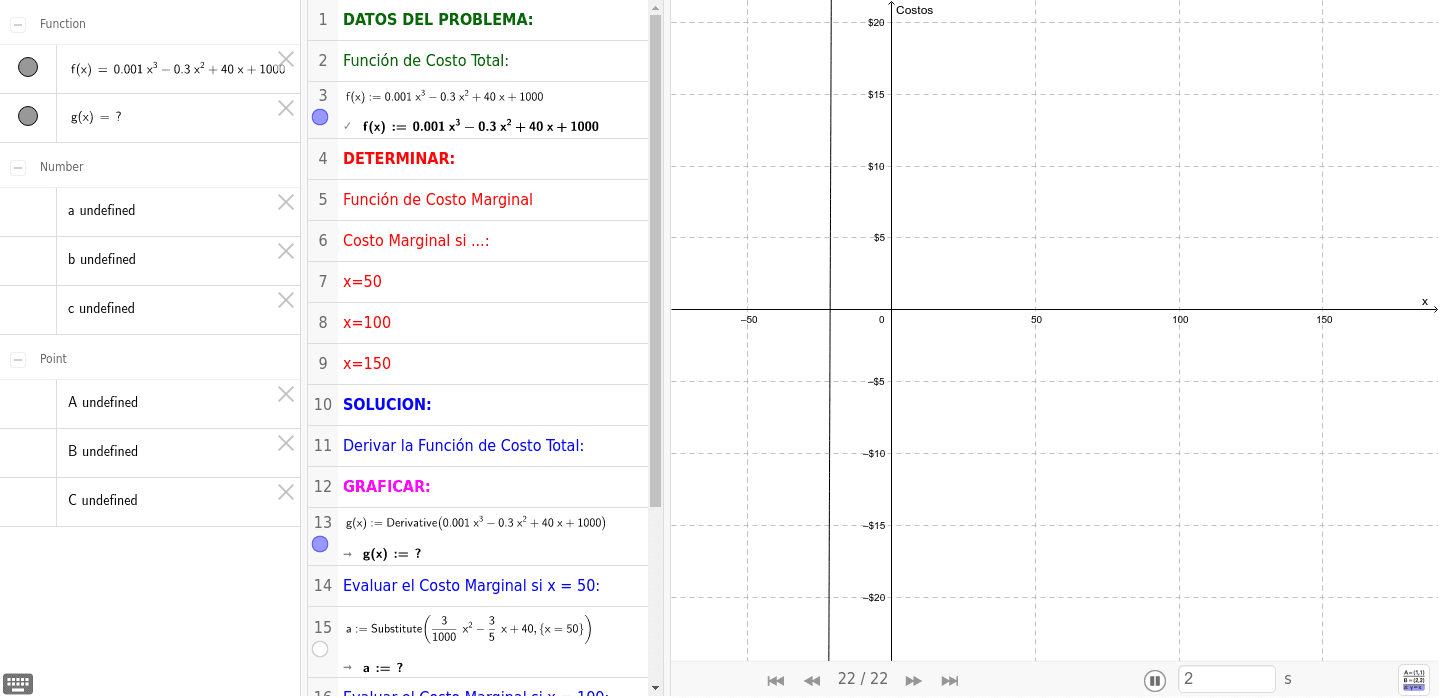
Task: Click g(x) = ? in Algebra view
Action: point(96,116)
